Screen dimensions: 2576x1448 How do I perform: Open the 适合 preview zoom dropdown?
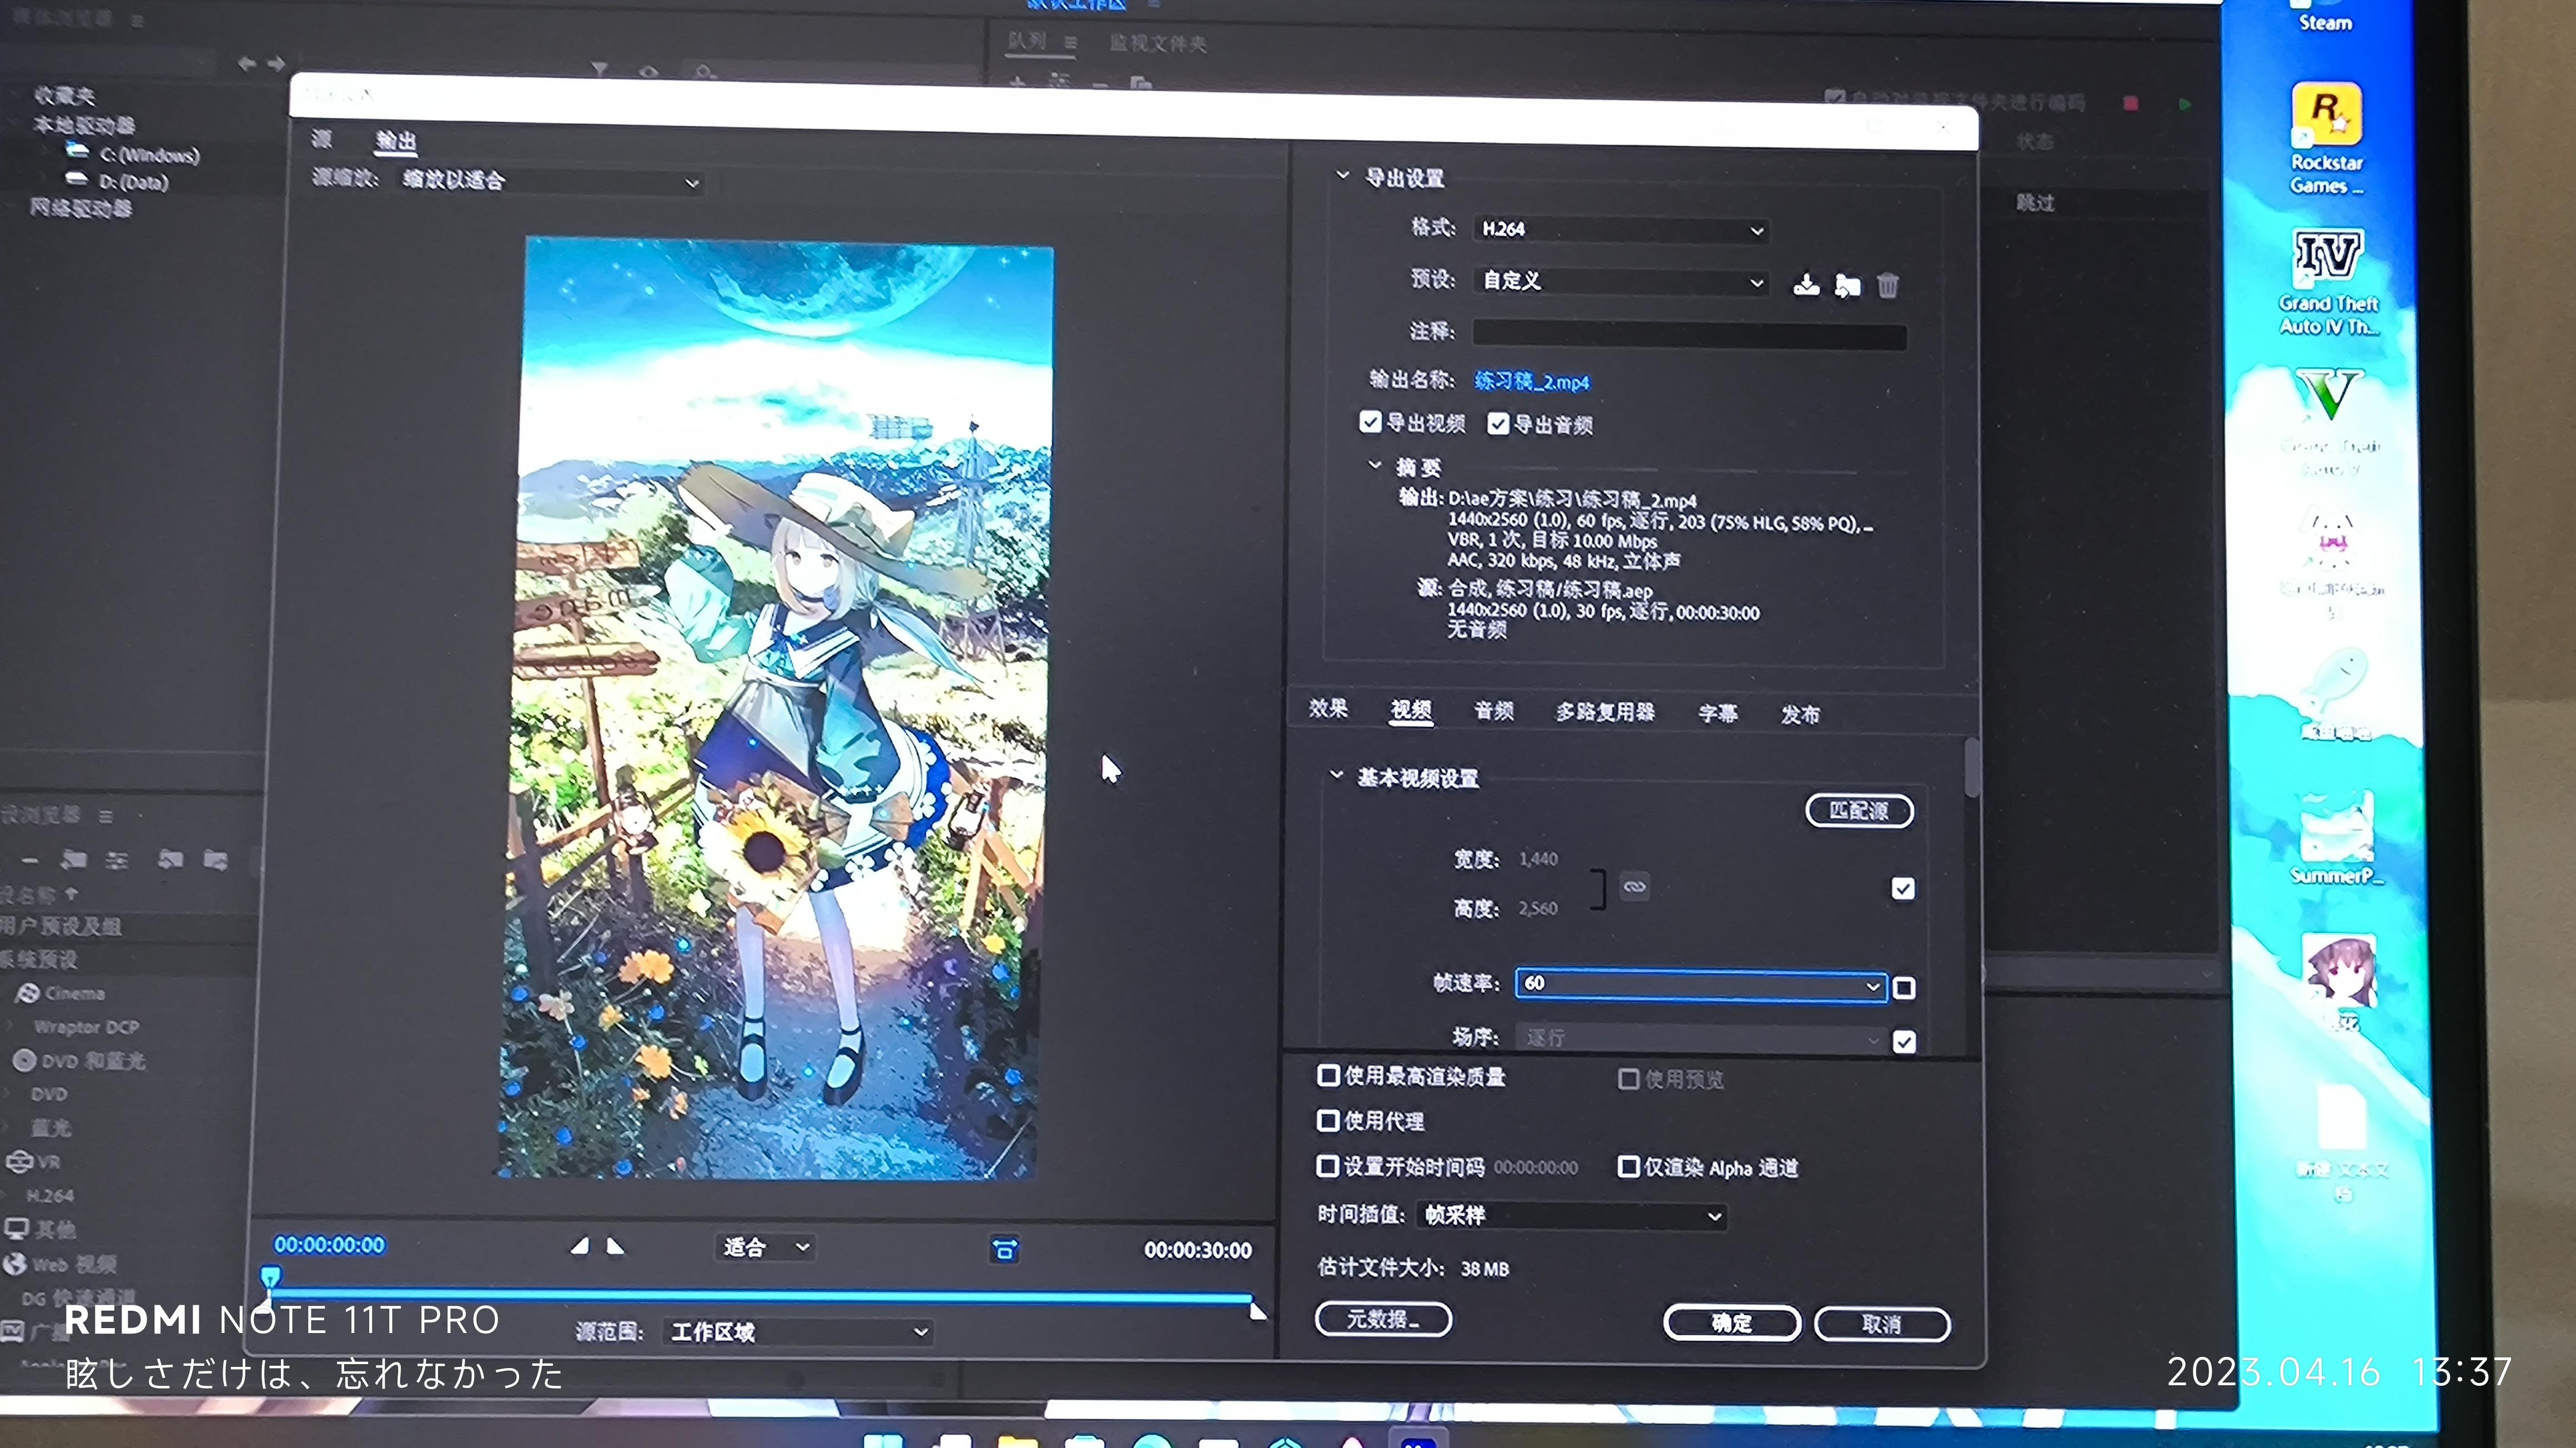pos(765,1247)
